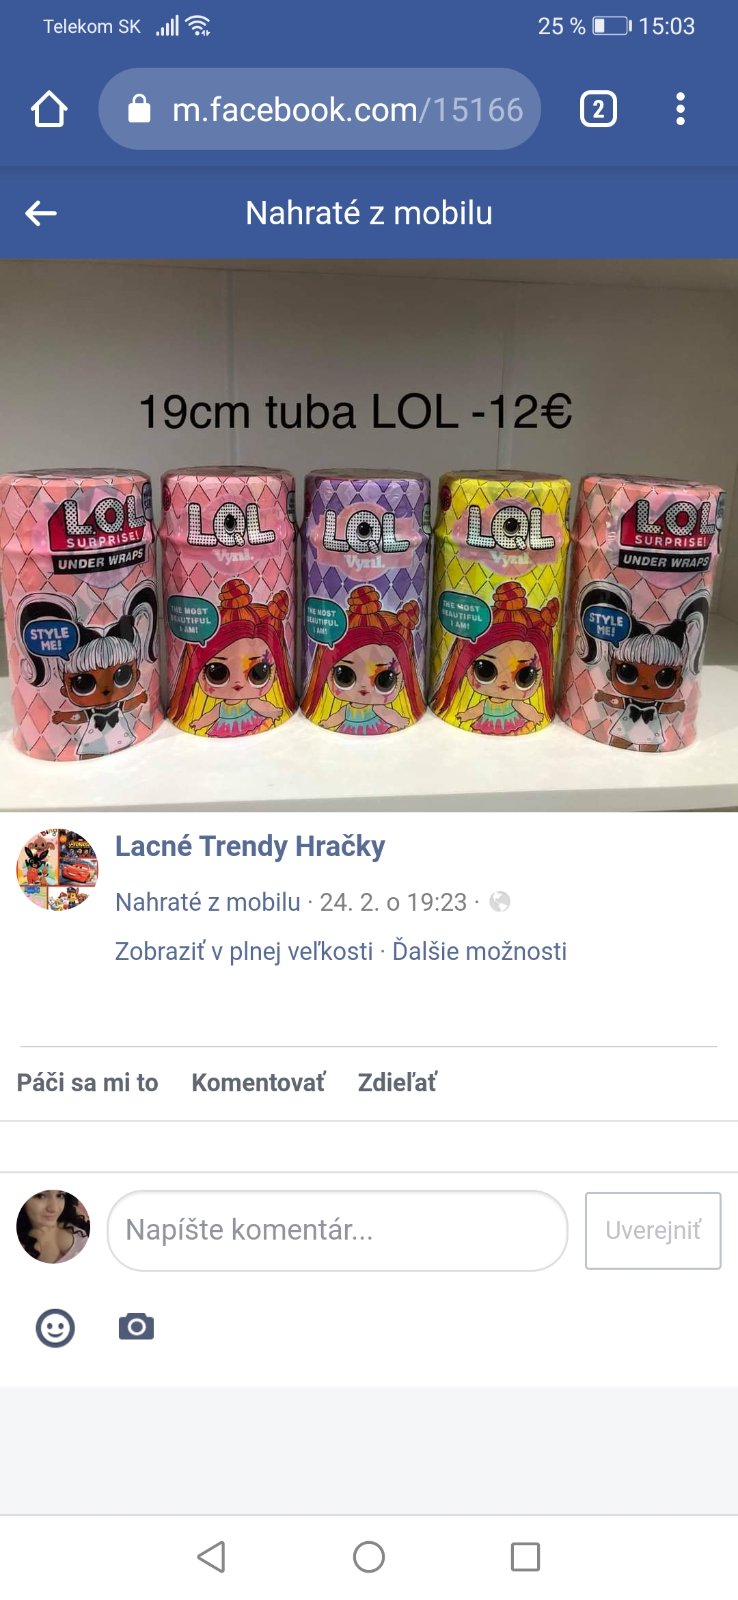
Task: Open the Lacné Trendy Hračky profile picture
Action: coord(58,870)
